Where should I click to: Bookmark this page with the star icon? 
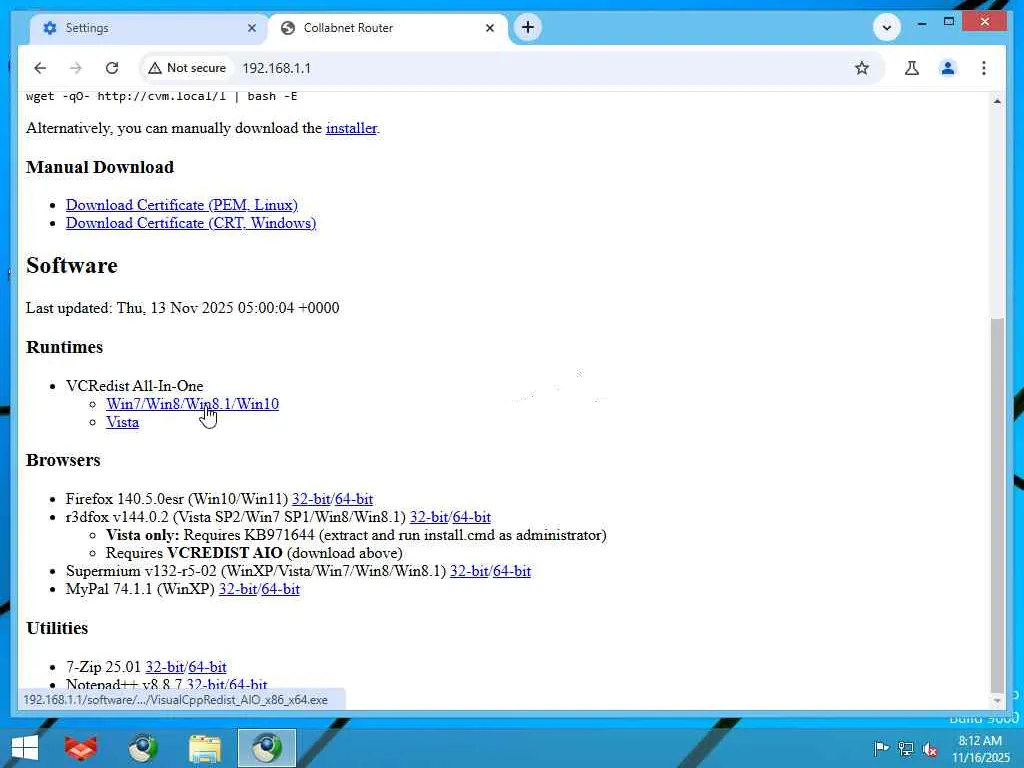tap(862, 68)
